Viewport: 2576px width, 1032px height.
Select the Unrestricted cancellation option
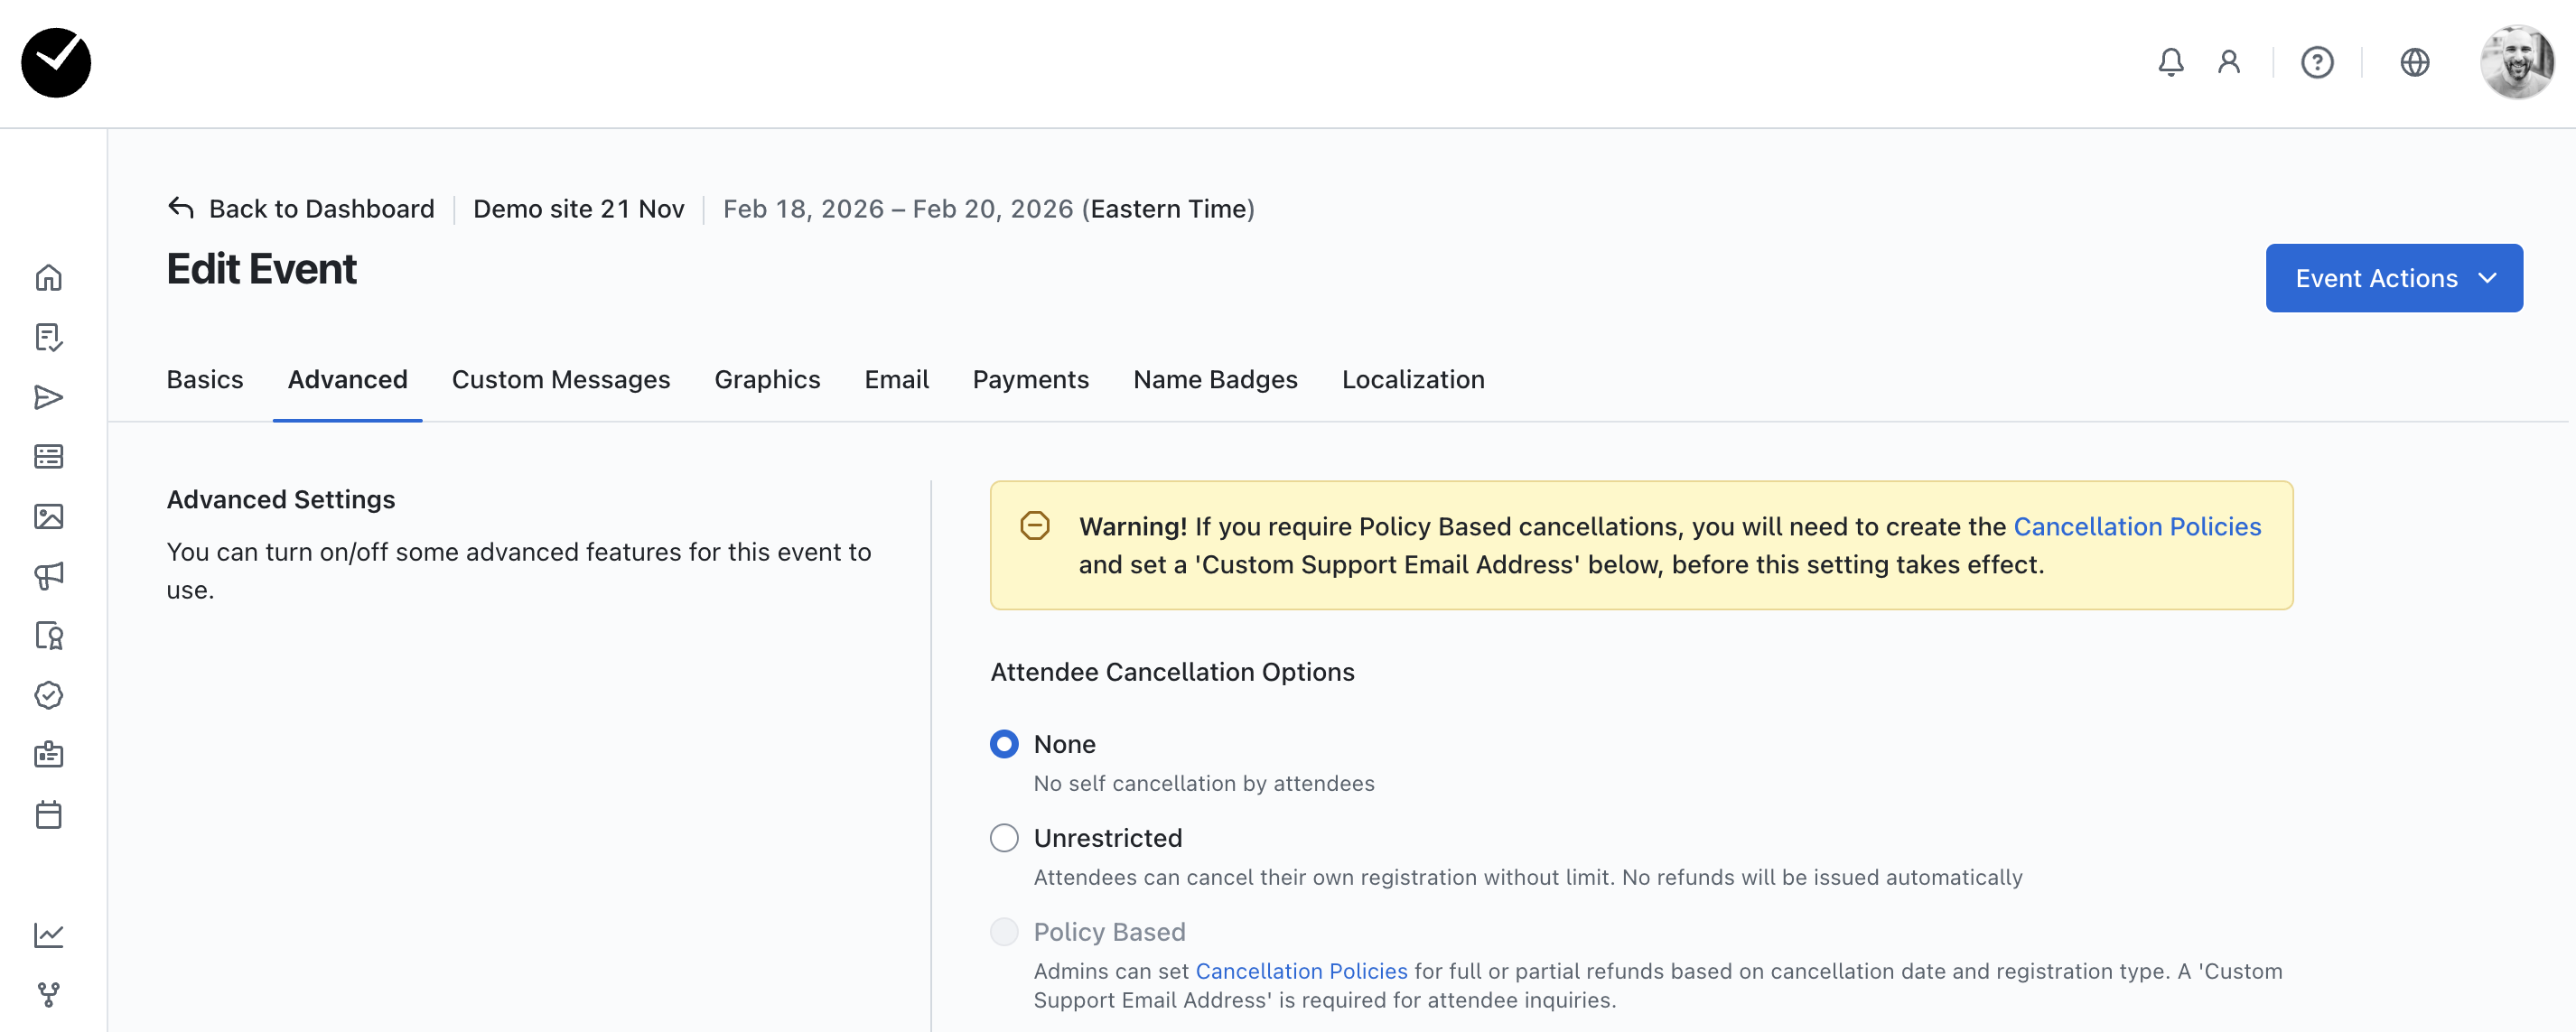1004,838
